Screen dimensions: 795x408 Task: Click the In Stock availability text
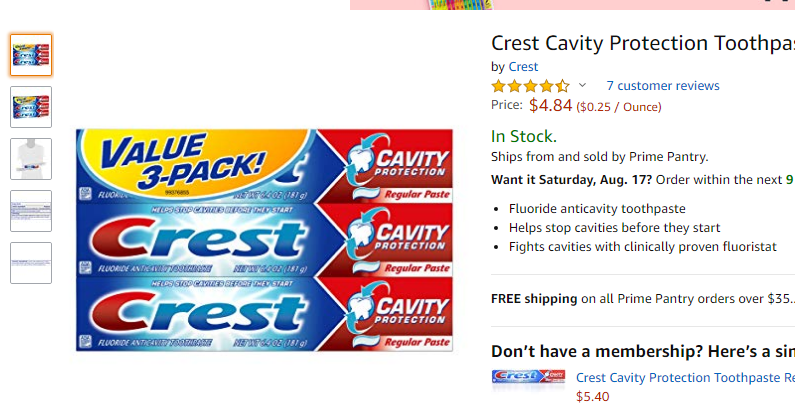pos(524,136)
